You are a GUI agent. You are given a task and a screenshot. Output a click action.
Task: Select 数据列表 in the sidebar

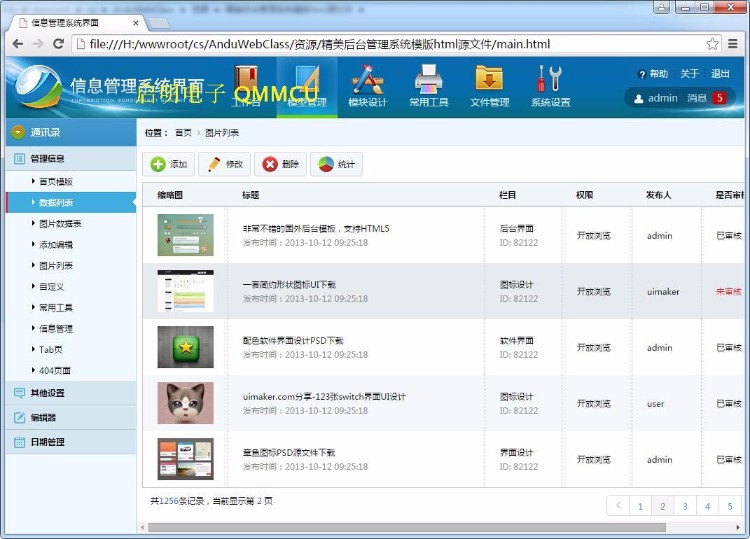[x=71, y=203]
